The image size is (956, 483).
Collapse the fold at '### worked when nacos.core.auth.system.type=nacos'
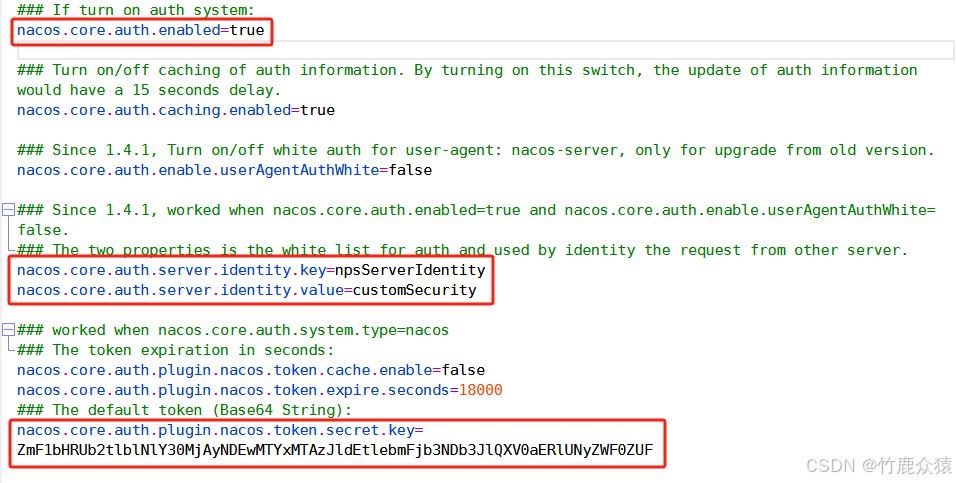pyautogui.click(x=8, y=330)
